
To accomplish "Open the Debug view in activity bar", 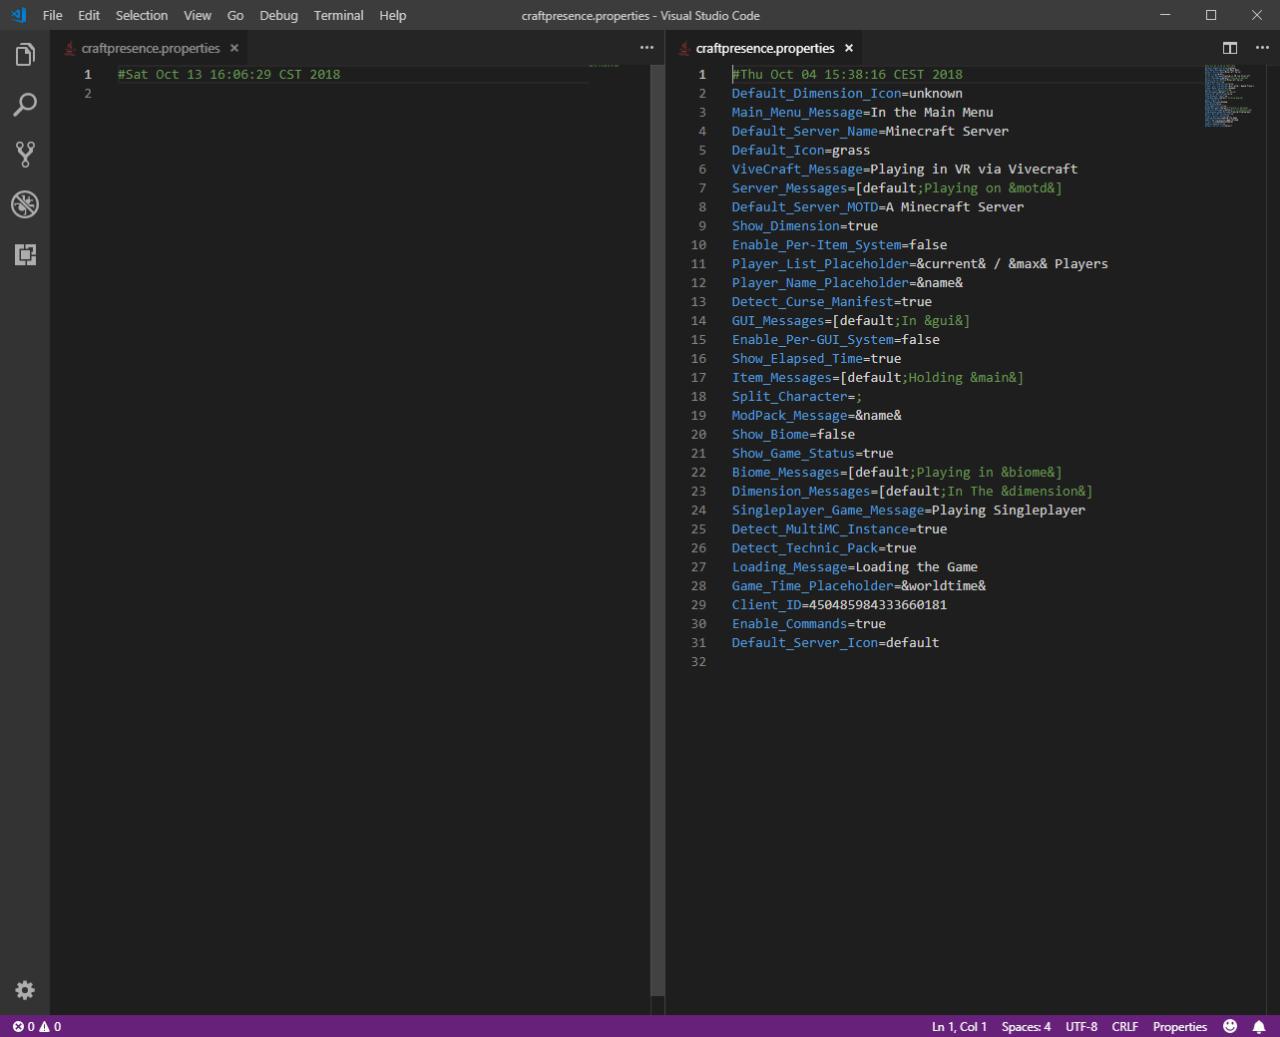I will [25, 204].
